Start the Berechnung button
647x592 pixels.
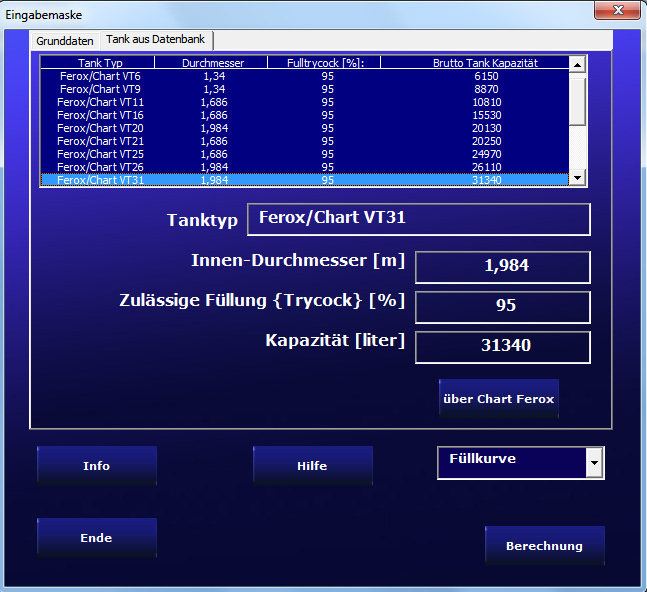click(545, 546)
